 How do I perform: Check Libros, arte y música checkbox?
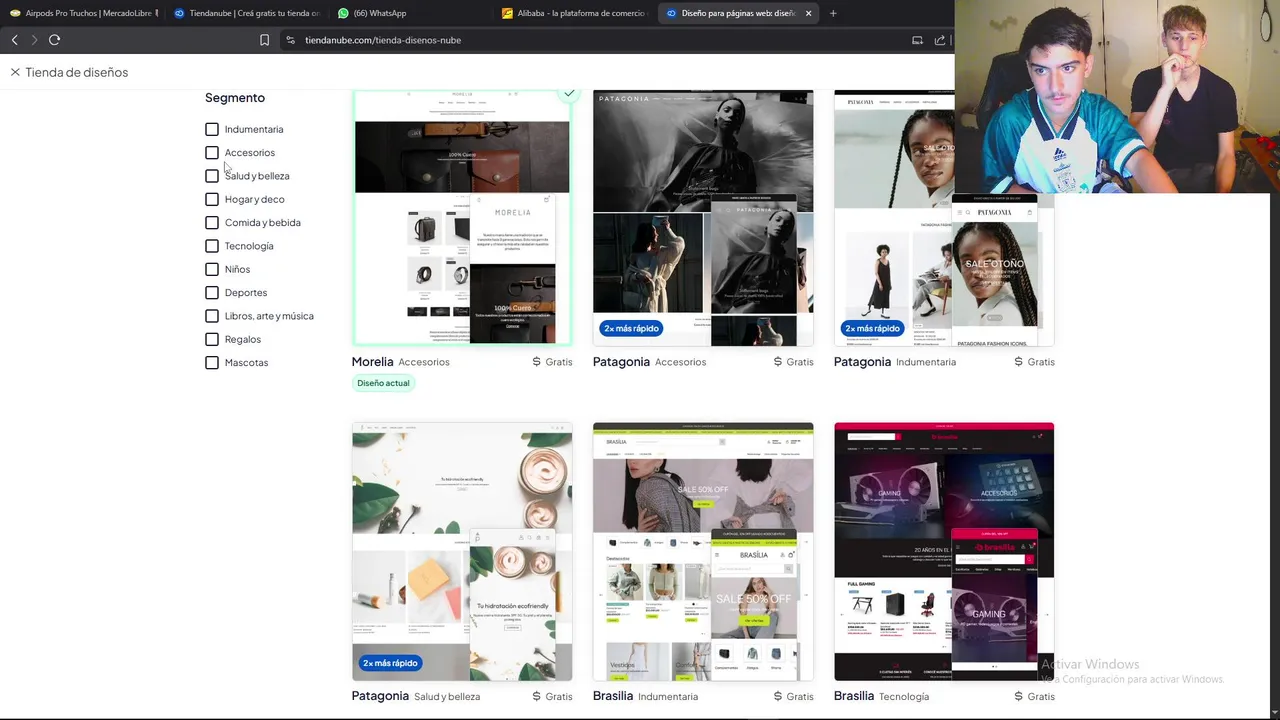pyautogui.click(x=212, y=316)
